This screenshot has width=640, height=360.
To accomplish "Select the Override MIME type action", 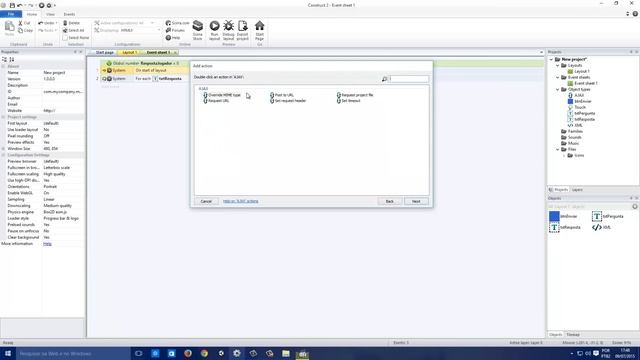I will (x=222, y=95).
